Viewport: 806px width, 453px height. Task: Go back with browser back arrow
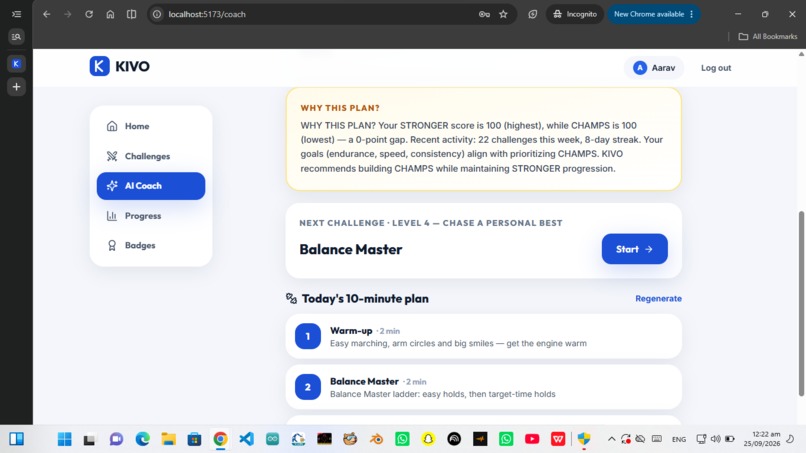point(47,14)
